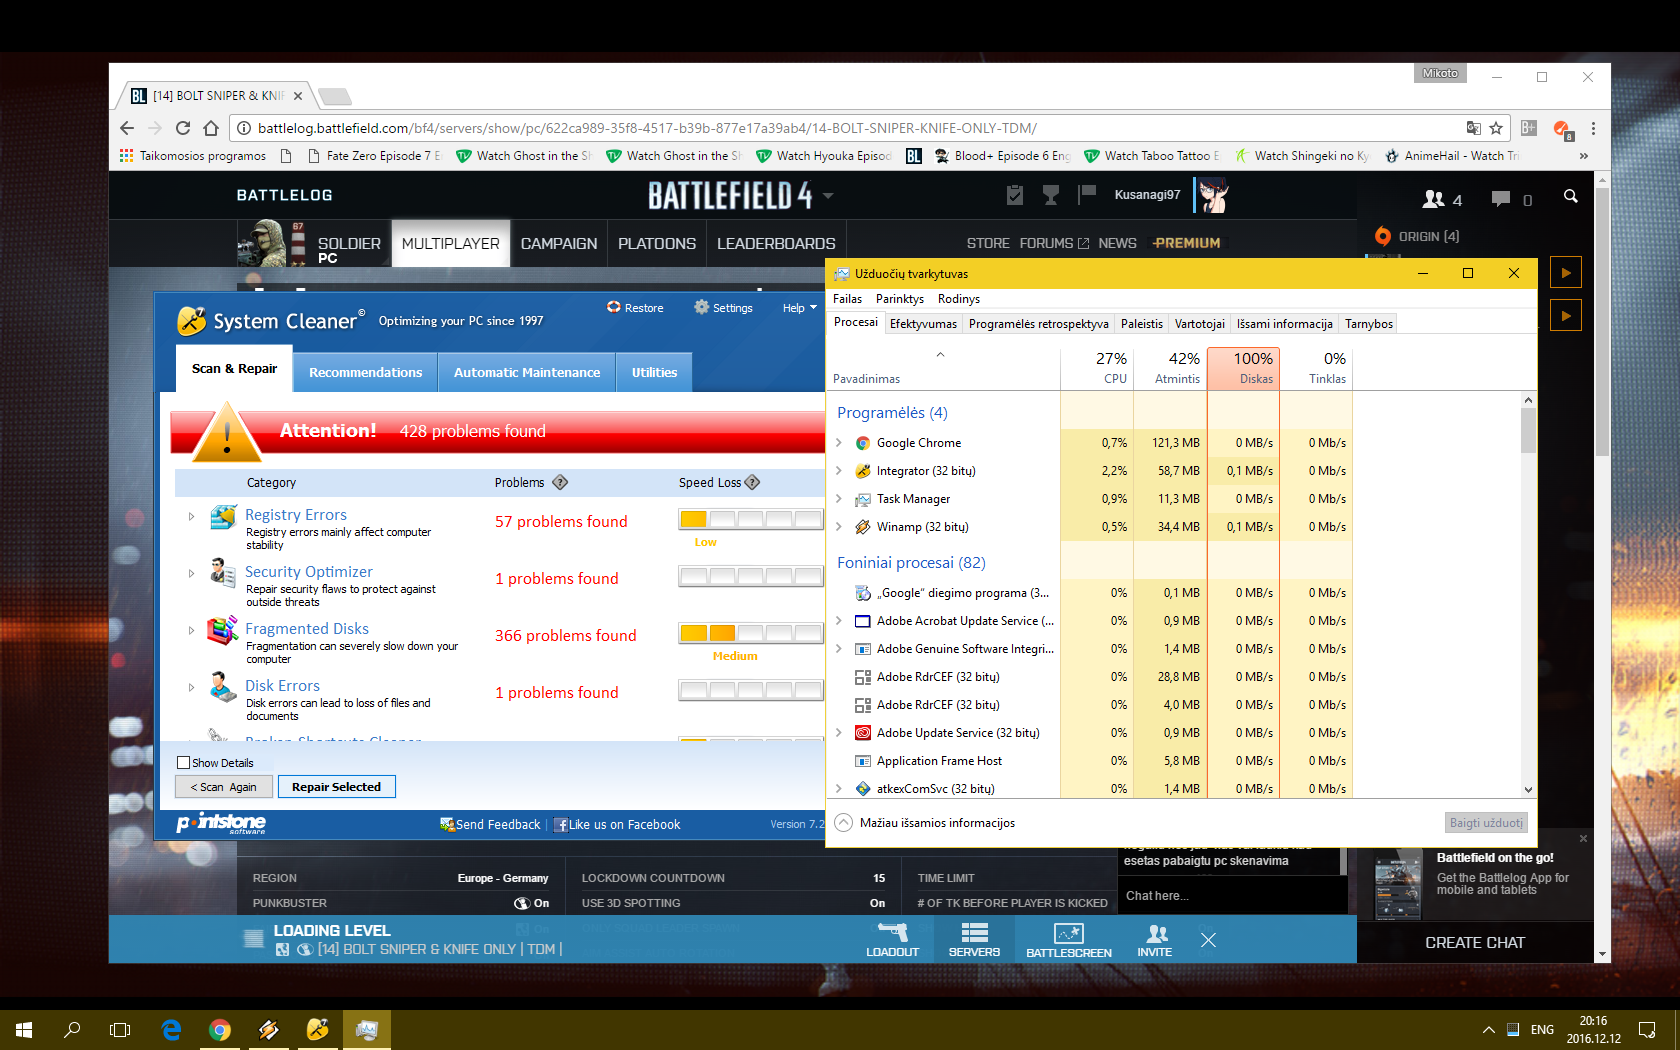Click the Kusanagi97 profile avatar
This screenshot has width=1680, height=1050.
(x=1214, y=195)
